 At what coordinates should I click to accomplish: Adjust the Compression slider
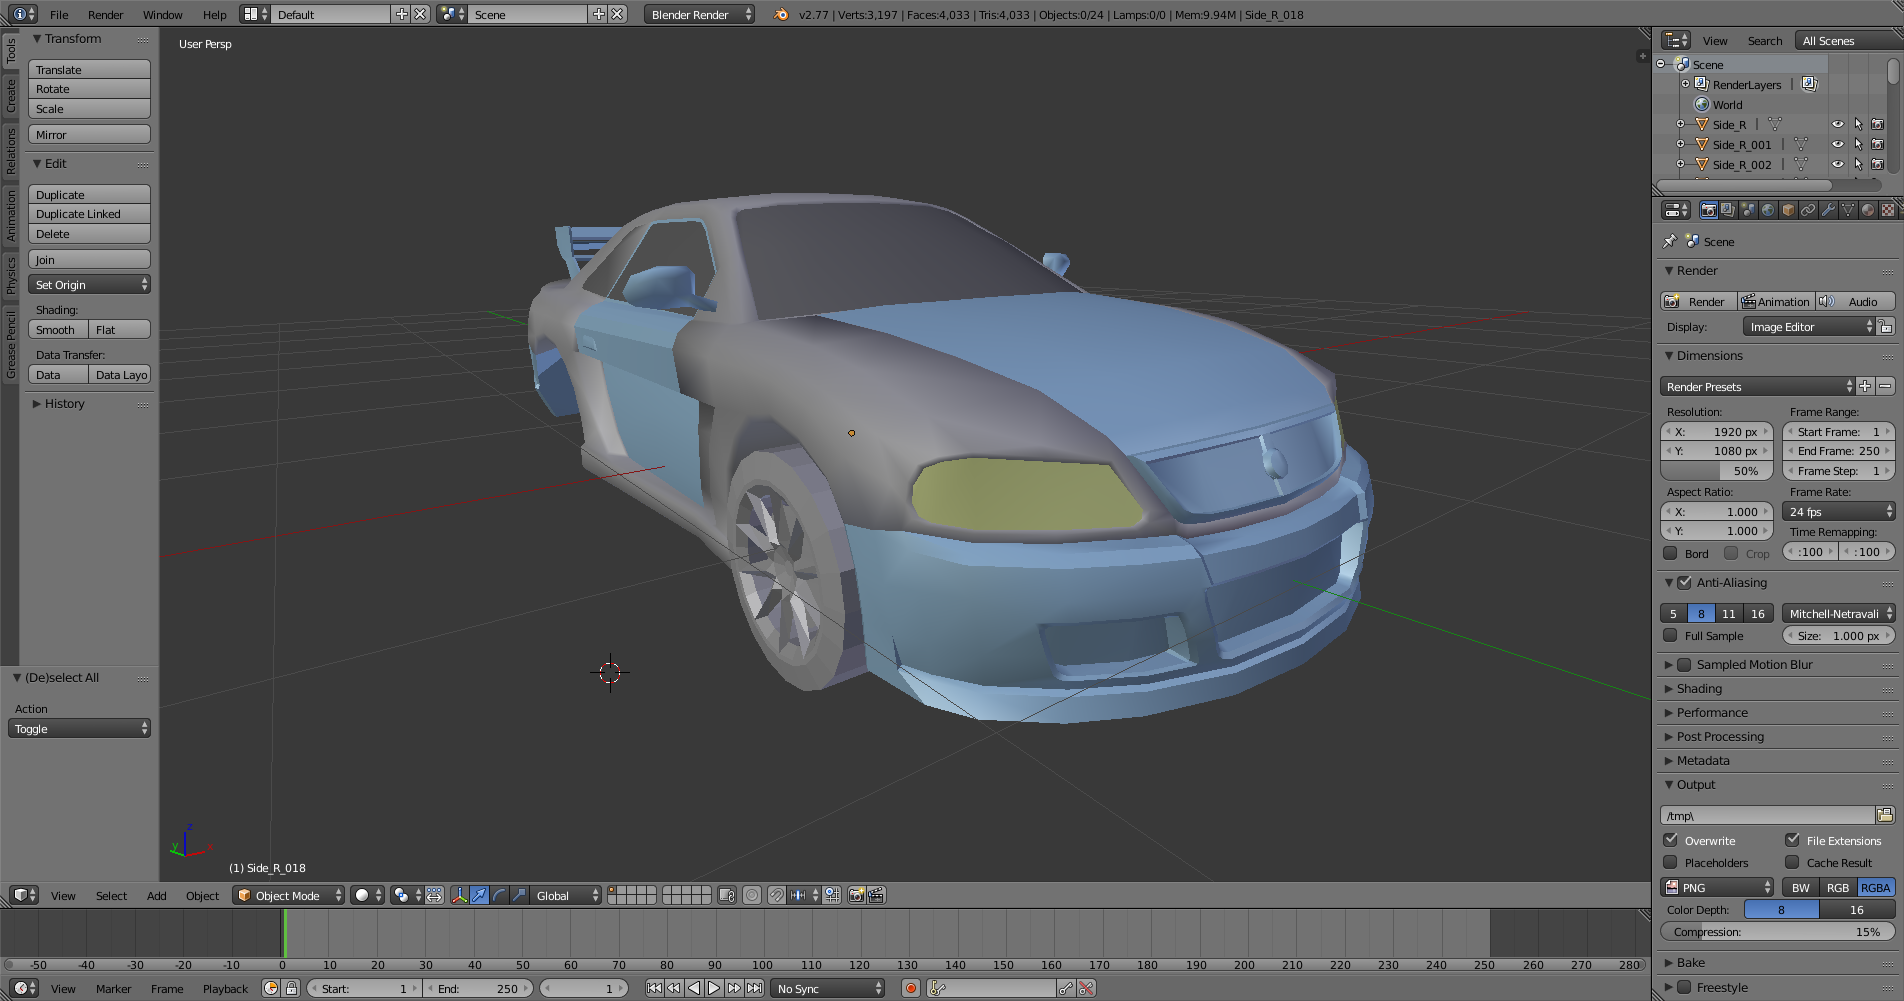(x=1777, y=932)
